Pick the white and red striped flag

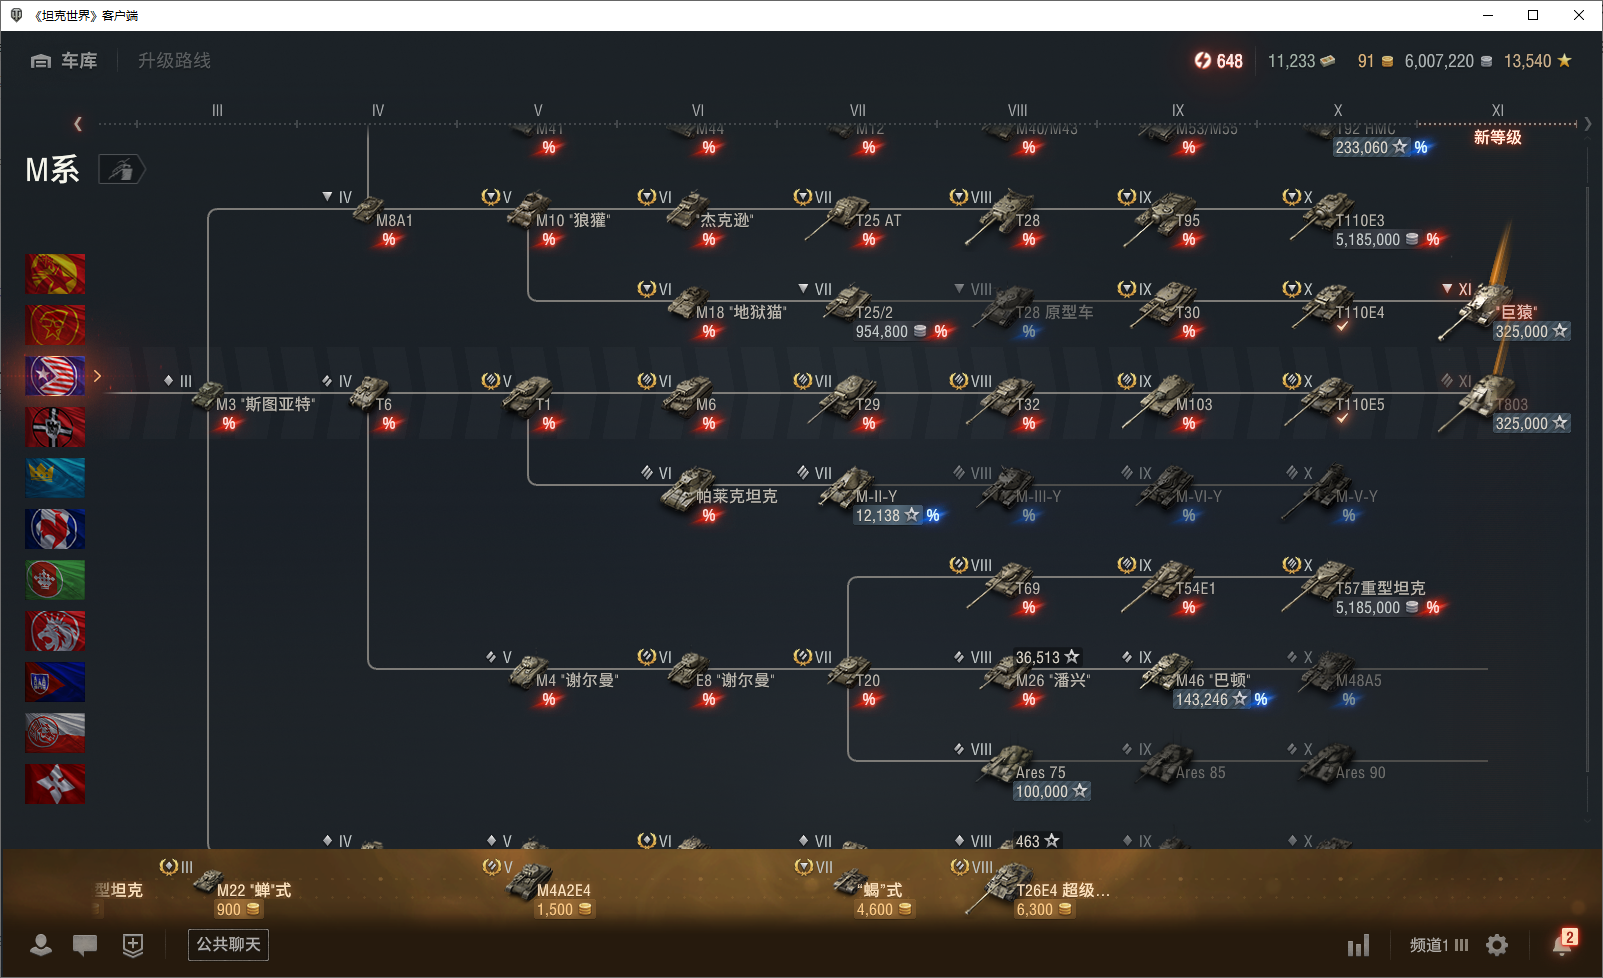(55, 733)
